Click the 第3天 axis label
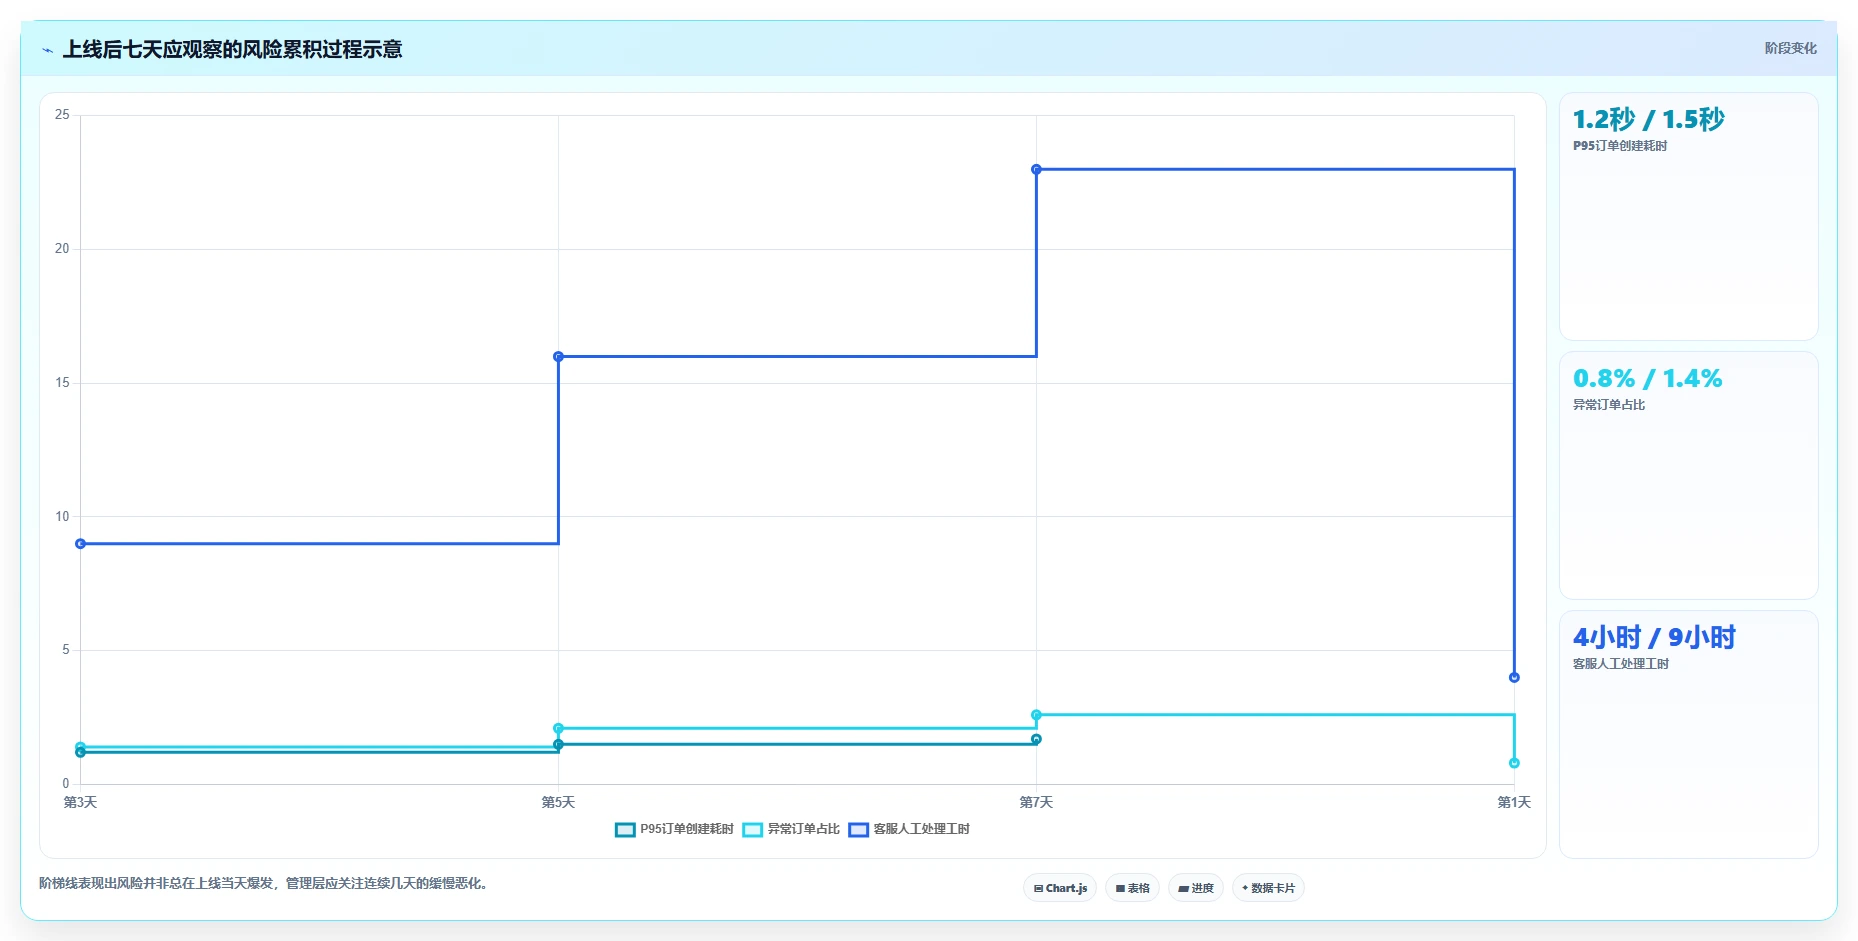Screen dimensions: 1858x941 pos(80,802)
